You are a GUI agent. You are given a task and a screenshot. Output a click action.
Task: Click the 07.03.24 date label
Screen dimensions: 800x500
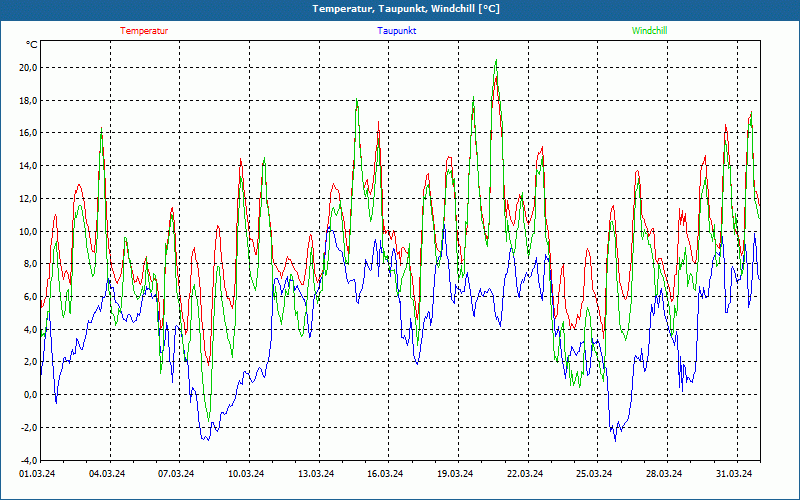(176, 474)
